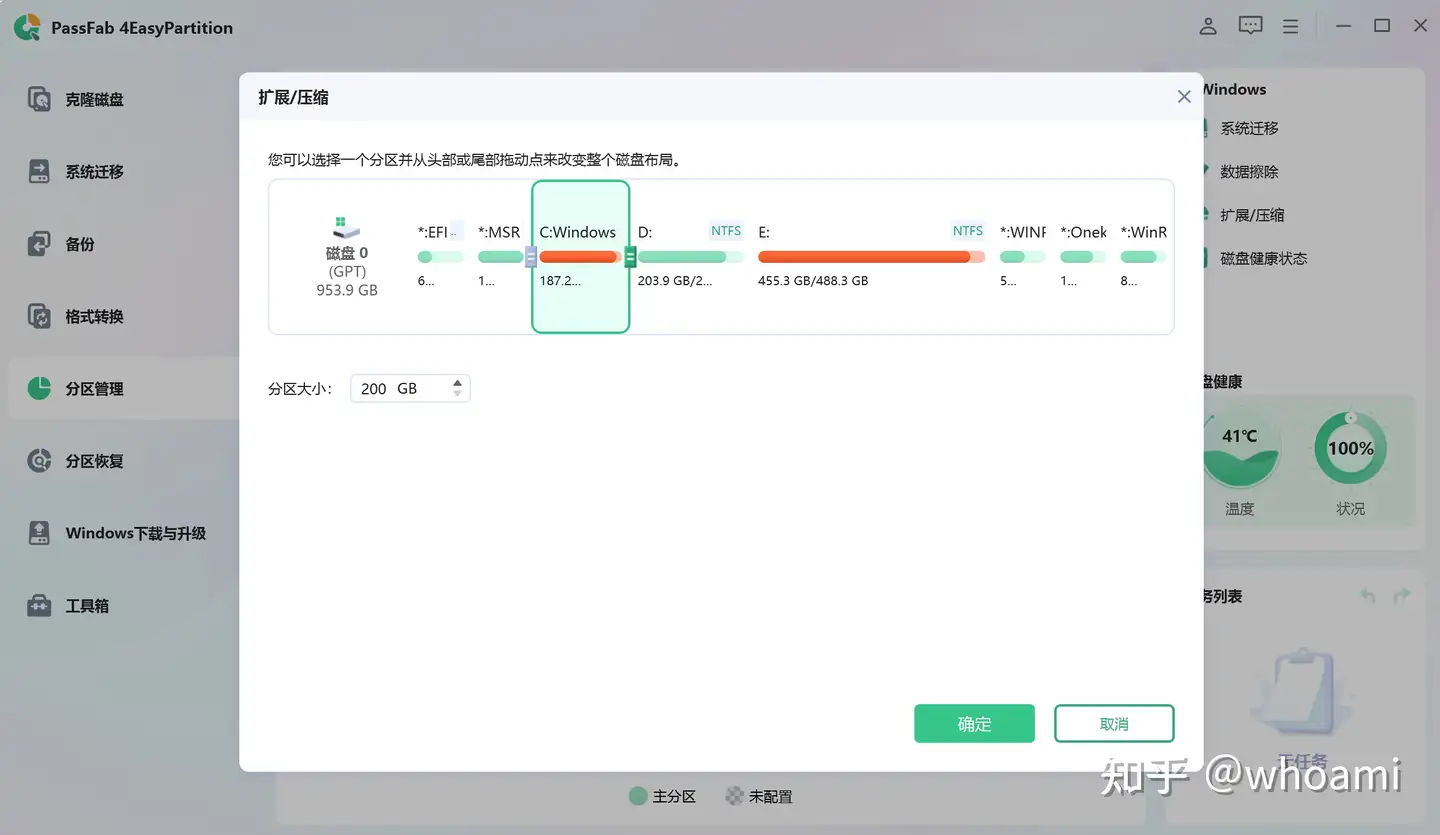Viewport: 1440px width, 835px height.
Task: Click the 分区恢复 recovery icon
Action: click(x=39, y=461)
